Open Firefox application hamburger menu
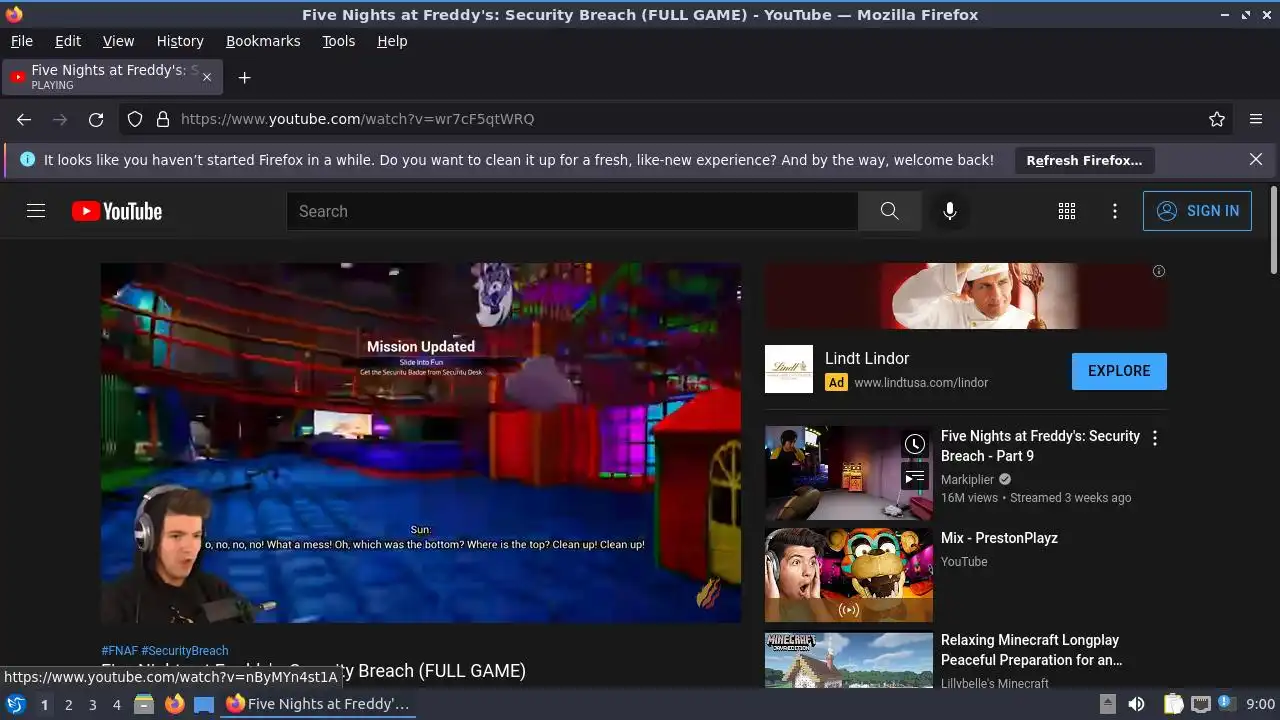1280x720 pixels. point(1256,119)
